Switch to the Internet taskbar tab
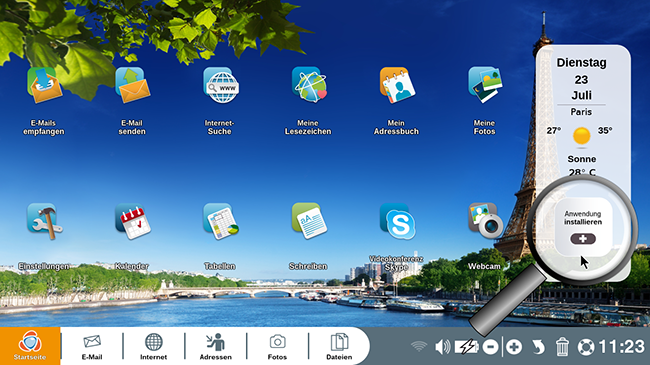Screen dimensions: 650x365 [x=153, y=346]
